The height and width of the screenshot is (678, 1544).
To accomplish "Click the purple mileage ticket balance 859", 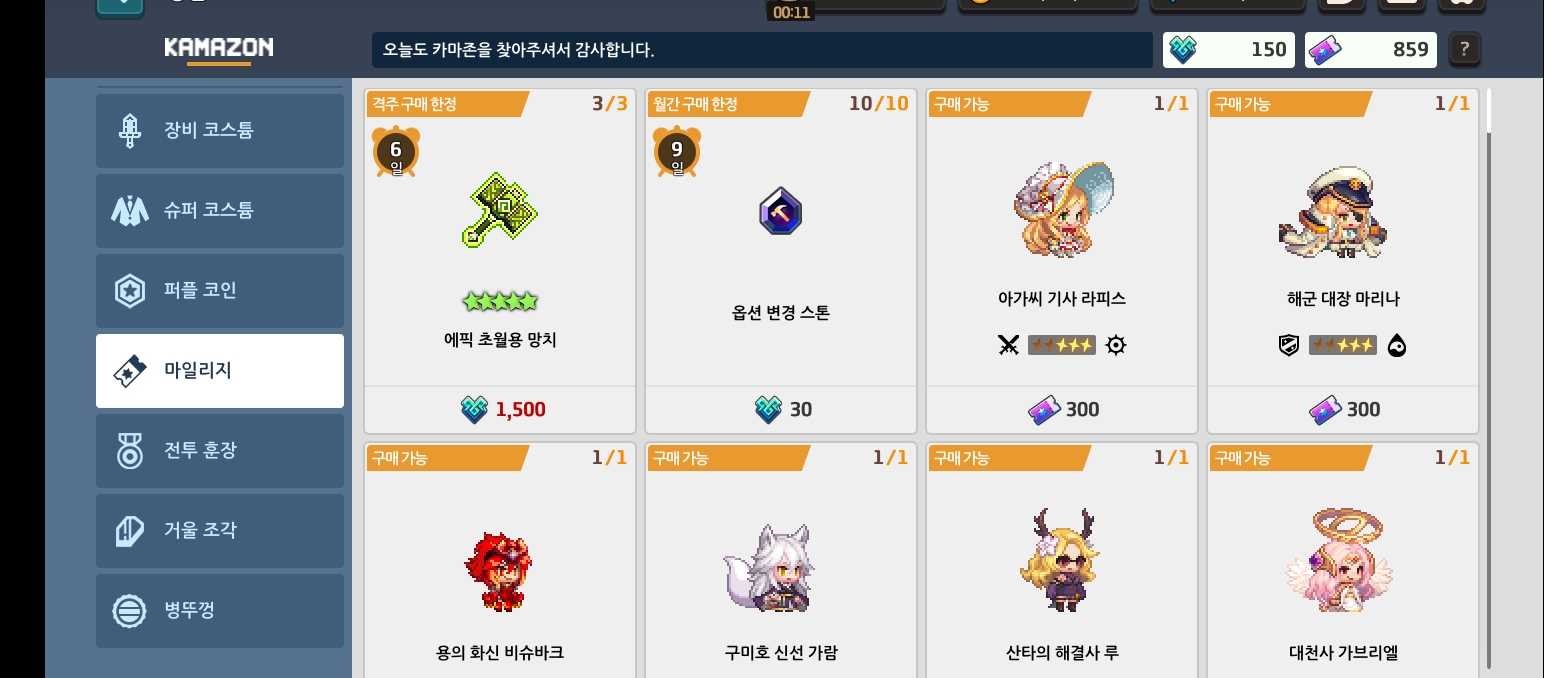I will coord(1370,50).
